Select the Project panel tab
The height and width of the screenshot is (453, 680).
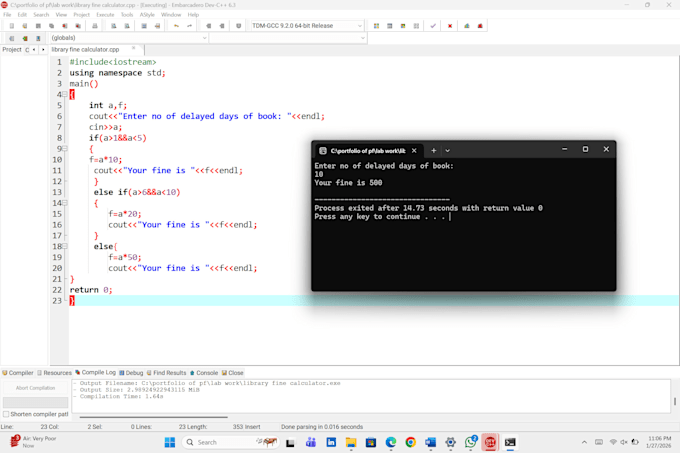[x=12, y=49]
